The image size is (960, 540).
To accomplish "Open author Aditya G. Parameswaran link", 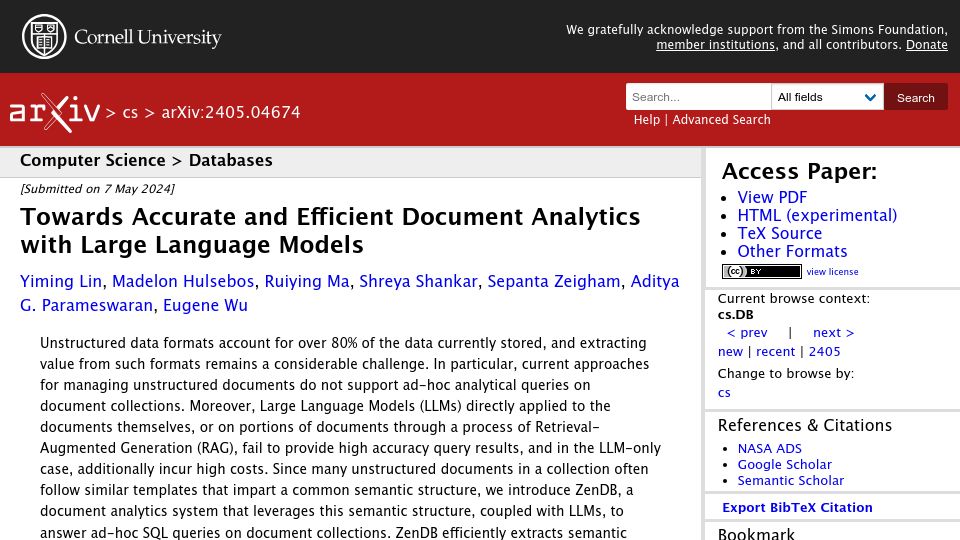I will click(350, 293).
